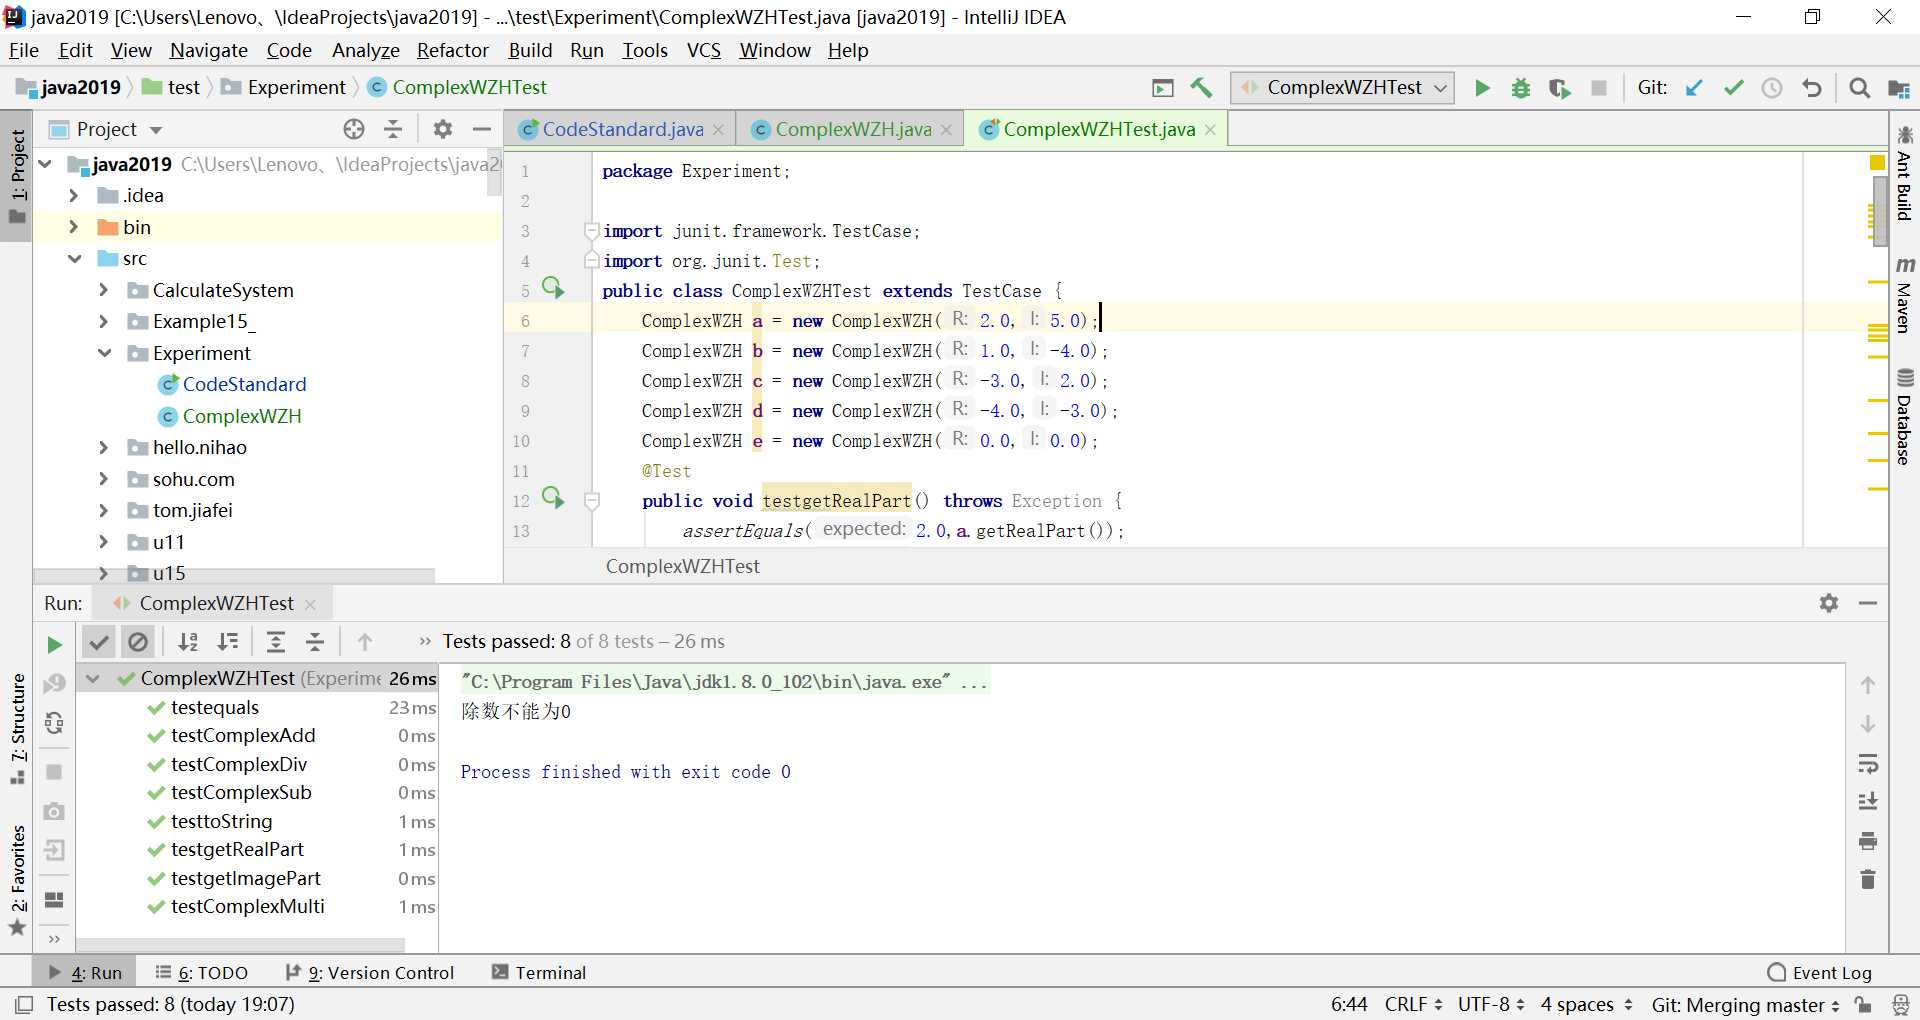Collapse all icon in Project panel header
Screen dimensions: 1920x1020
point(393,129)
